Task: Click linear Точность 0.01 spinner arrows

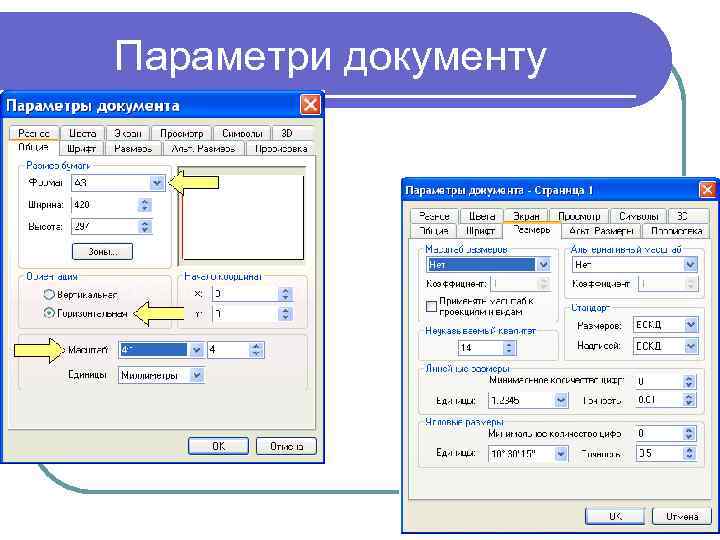Action: click(x=688, y=400)
